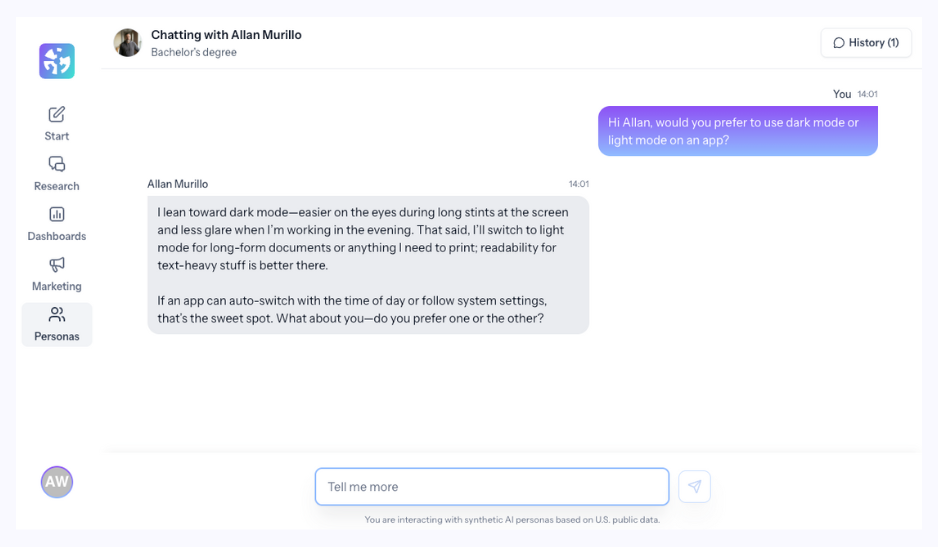Click your purple dark mode question bubble

(x=737, y=131)
